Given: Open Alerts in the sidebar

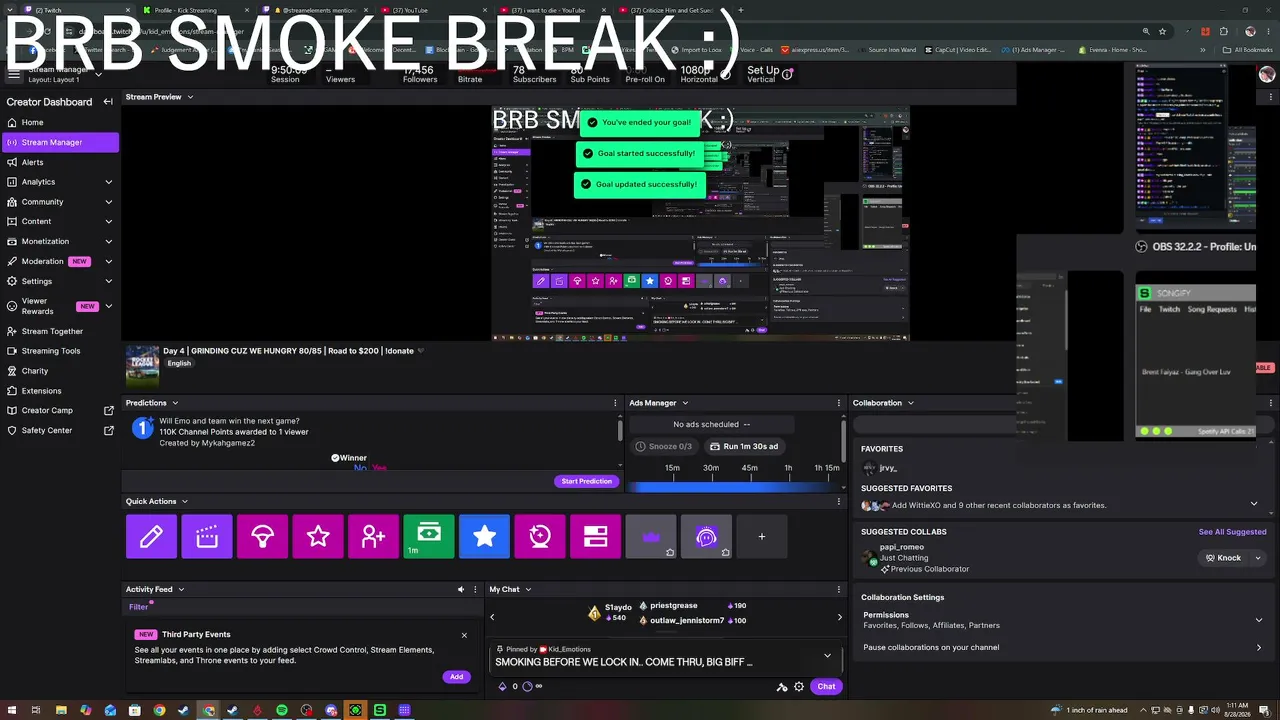Looking at the screenshot, I should (60, 162).
